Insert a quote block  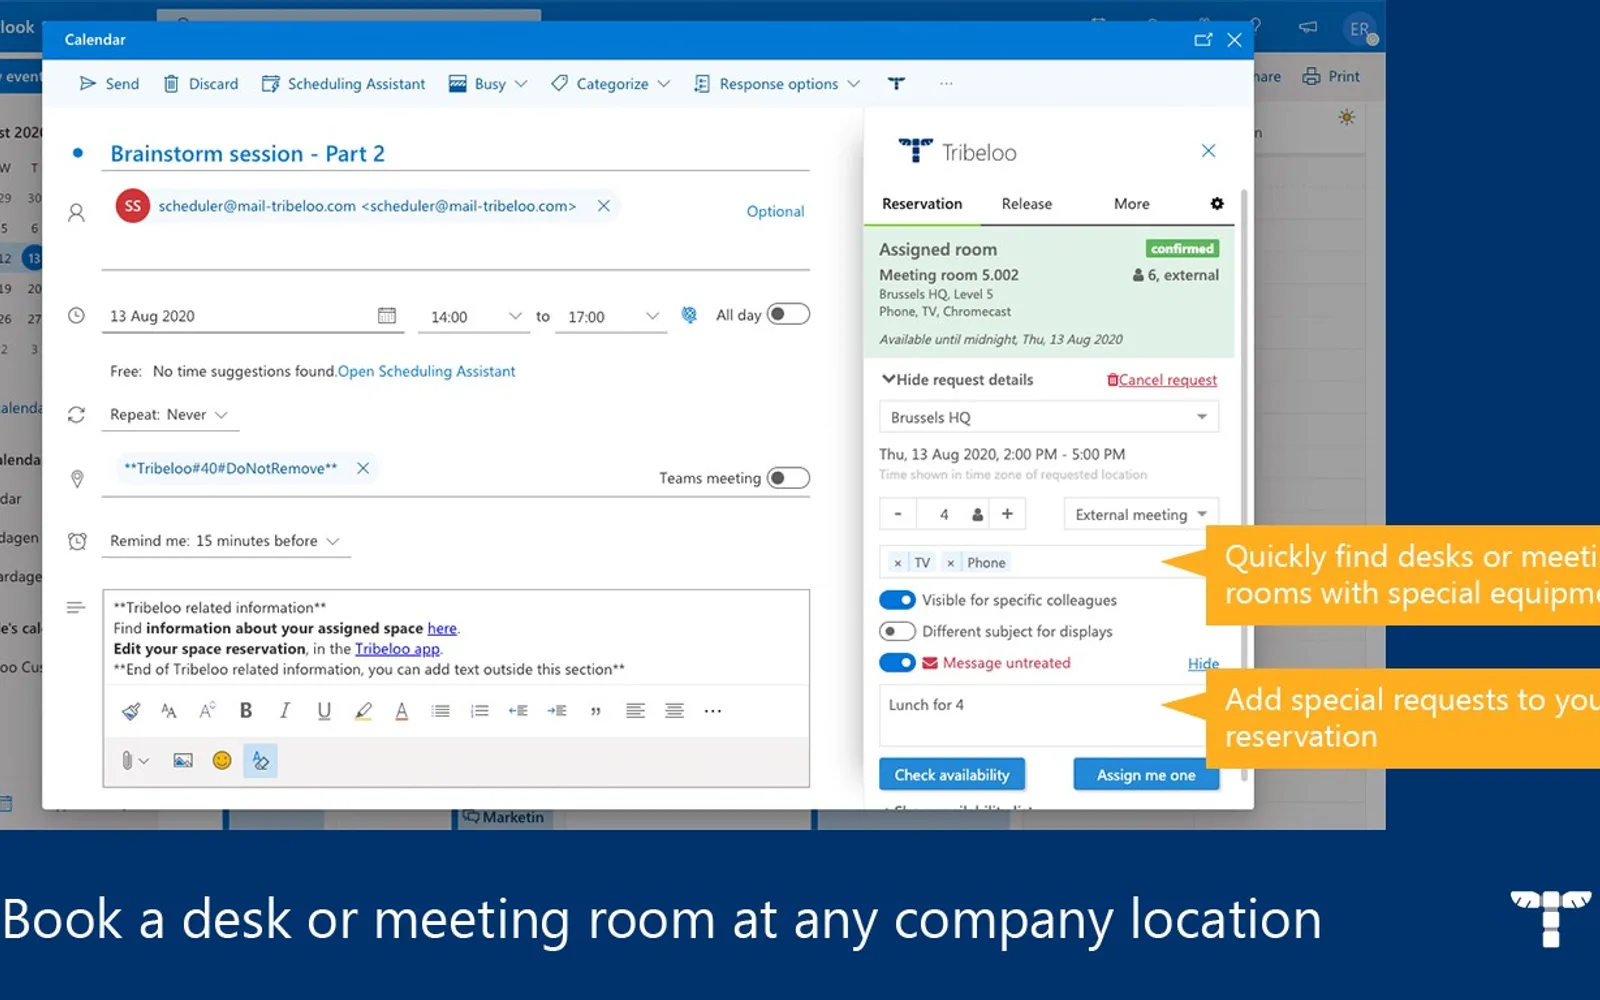coord(596,711)
